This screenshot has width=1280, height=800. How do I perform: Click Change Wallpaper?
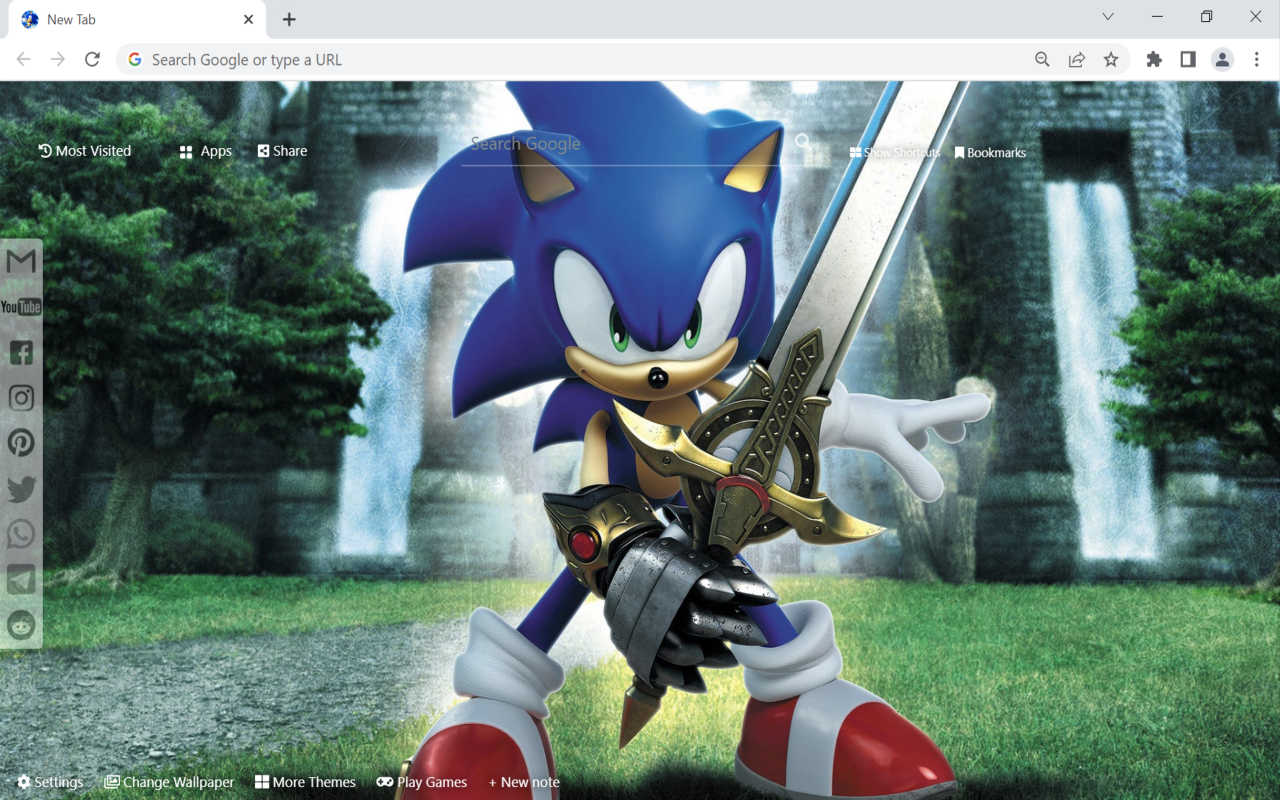click(x=169, y=782)
